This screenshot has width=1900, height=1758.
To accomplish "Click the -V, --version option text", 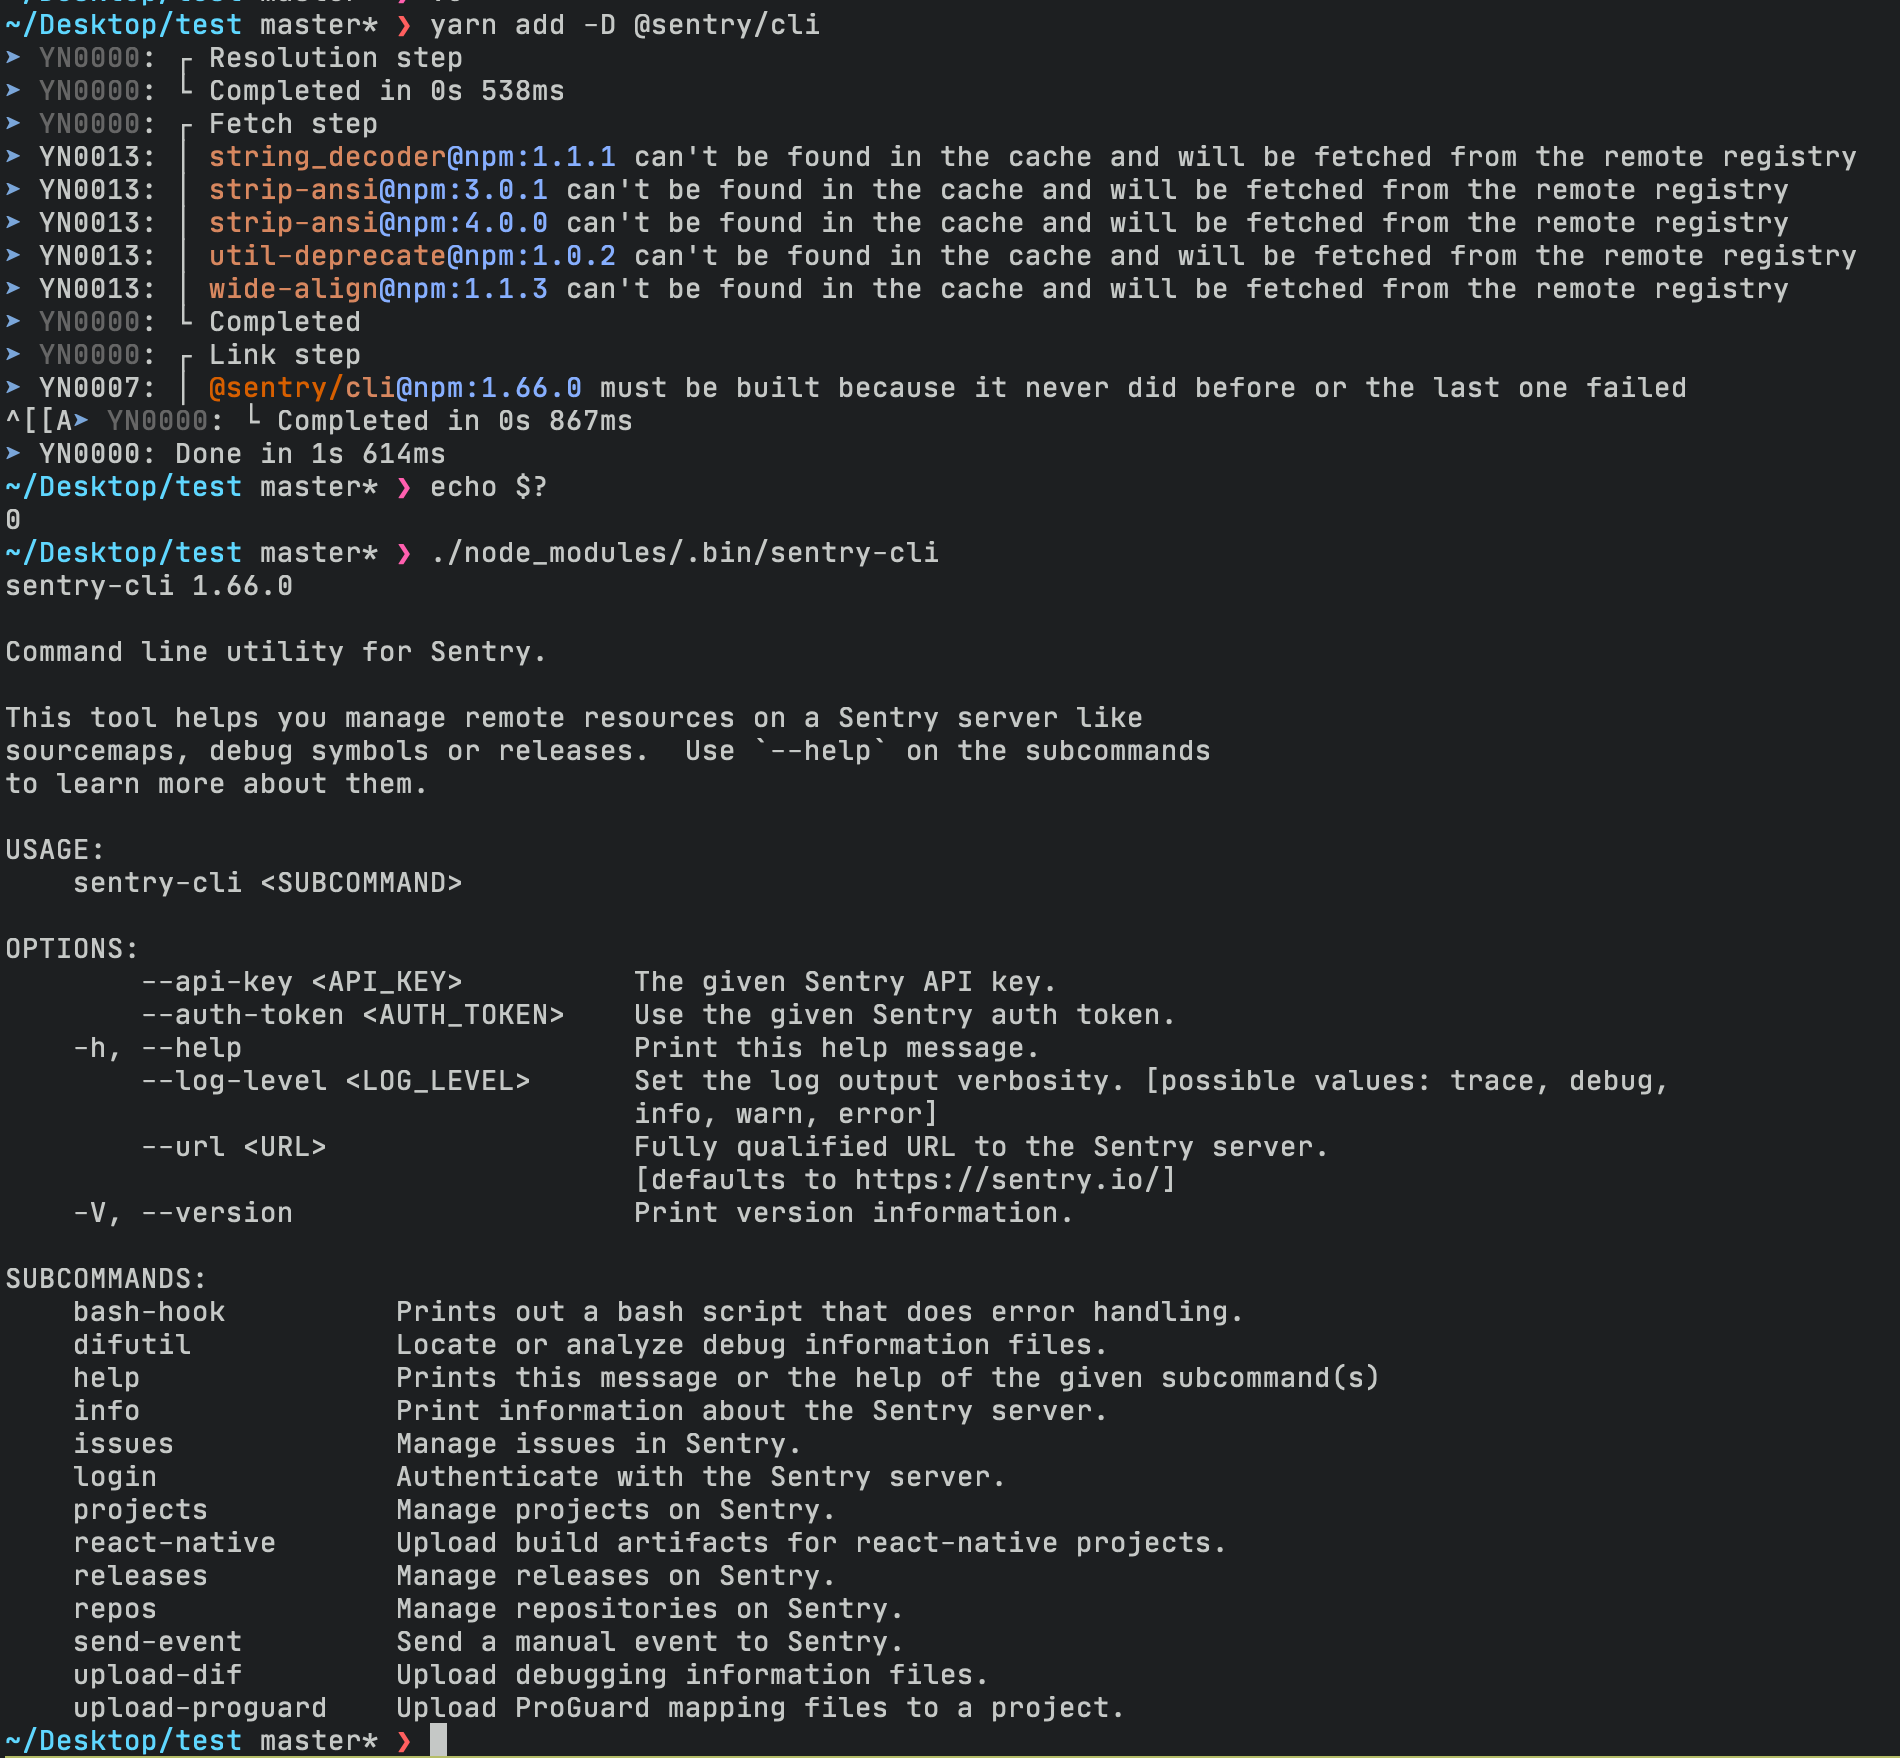I will click(x=180, y=1212).
